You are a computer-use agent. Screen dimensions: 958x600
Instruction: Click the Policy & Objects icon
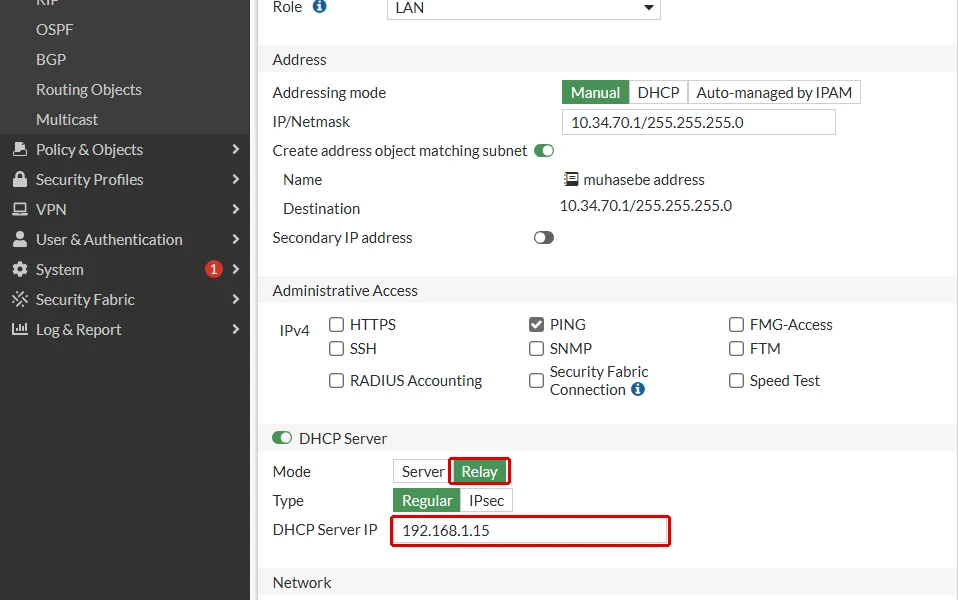[x=20, y=149]
